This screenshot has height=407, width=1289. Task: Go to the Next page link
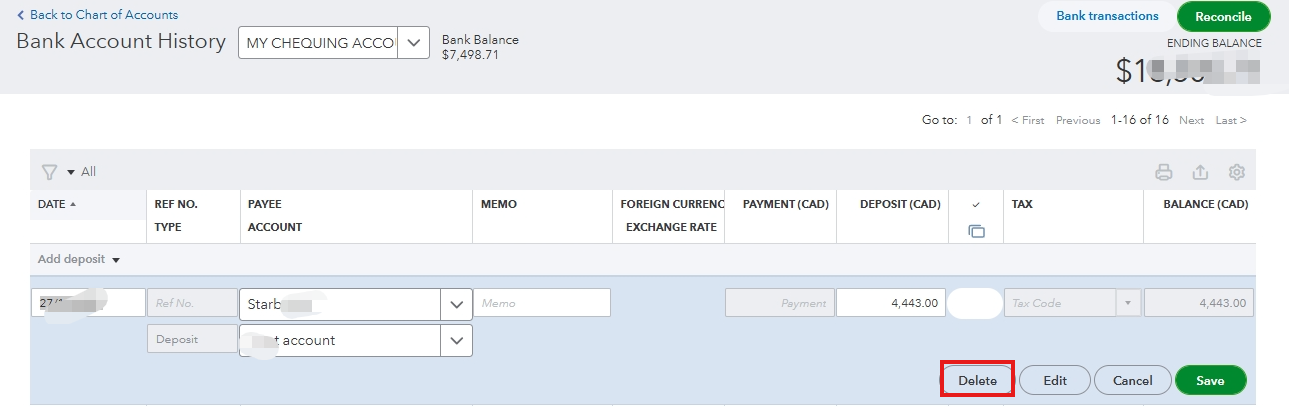click(1191, 120)
